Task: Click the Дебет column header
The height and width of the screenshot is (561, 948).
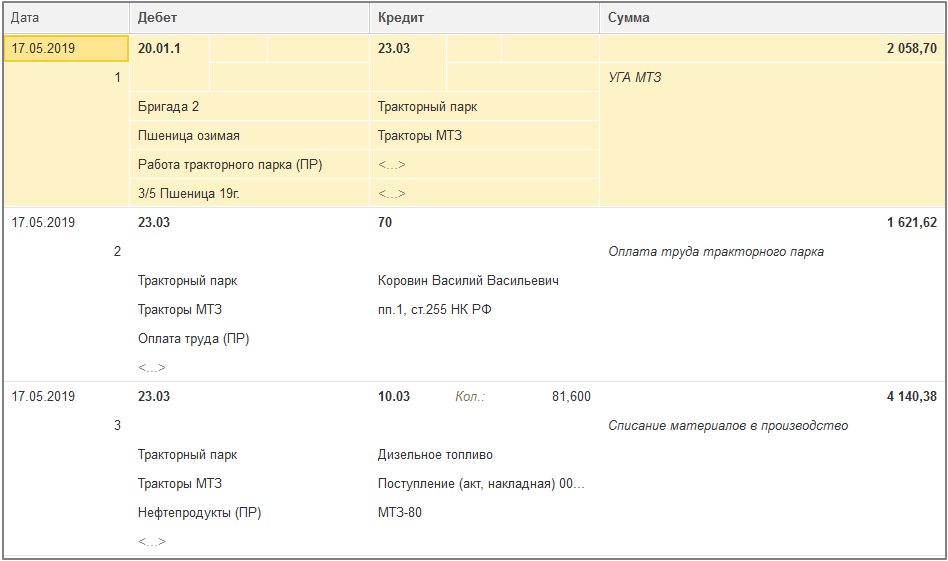Action: click(249, 18)
